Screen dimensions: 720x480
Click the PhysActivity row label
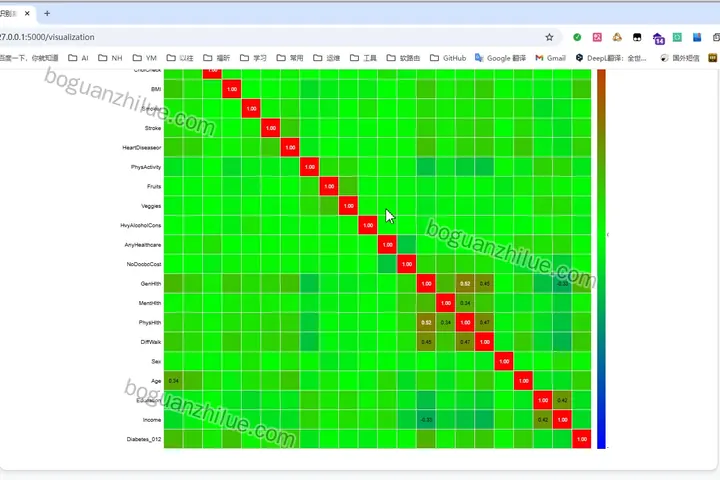[146, 167]
